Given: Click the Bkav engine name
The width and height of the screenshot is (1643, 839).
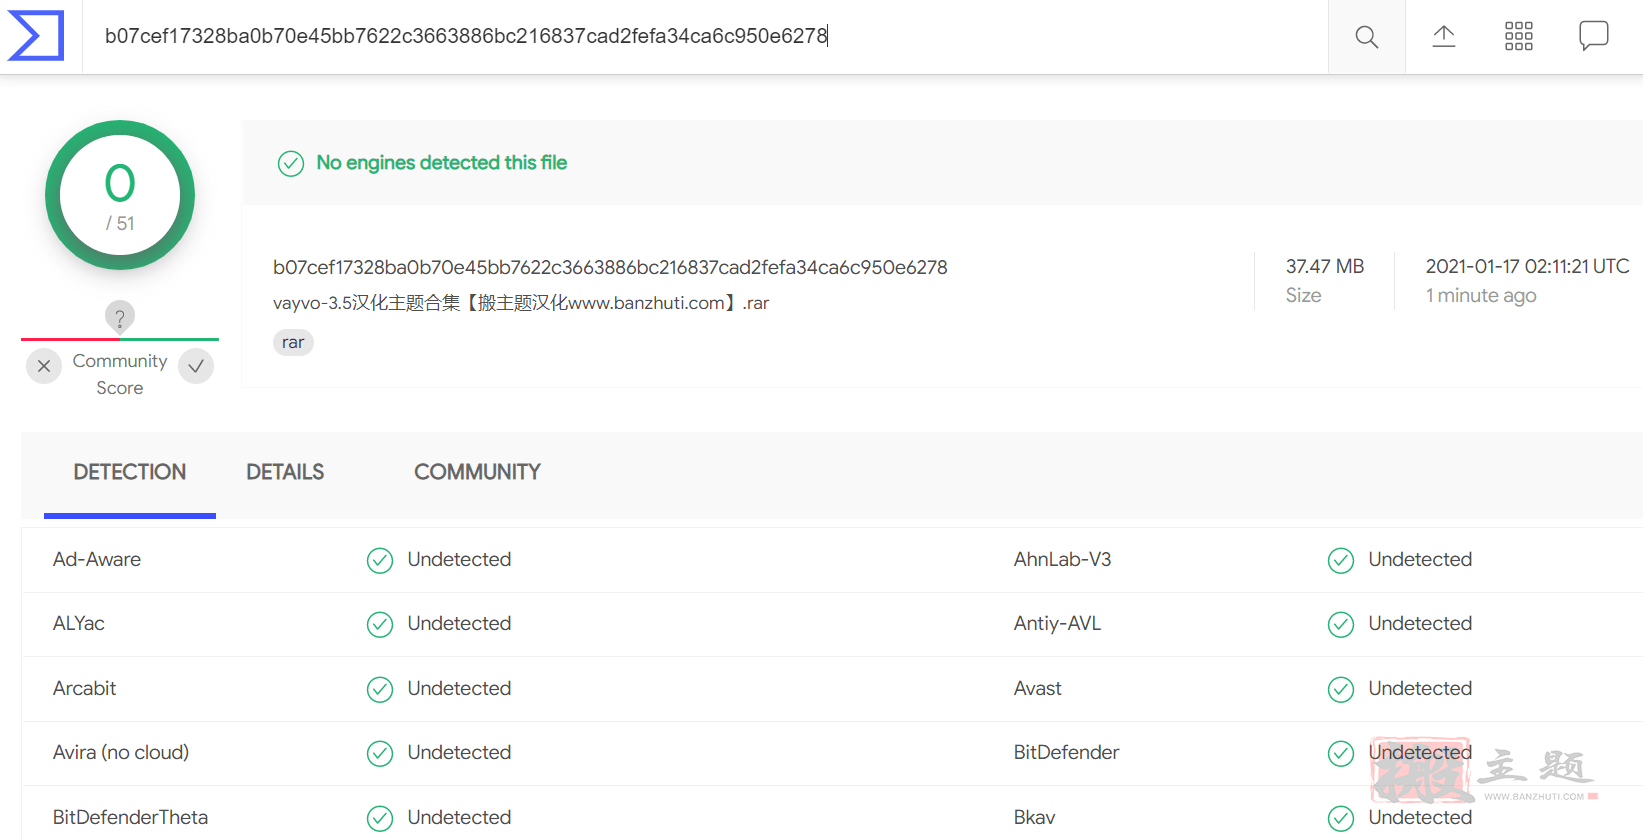Looking at the screenshot, I should (1035, 817).
